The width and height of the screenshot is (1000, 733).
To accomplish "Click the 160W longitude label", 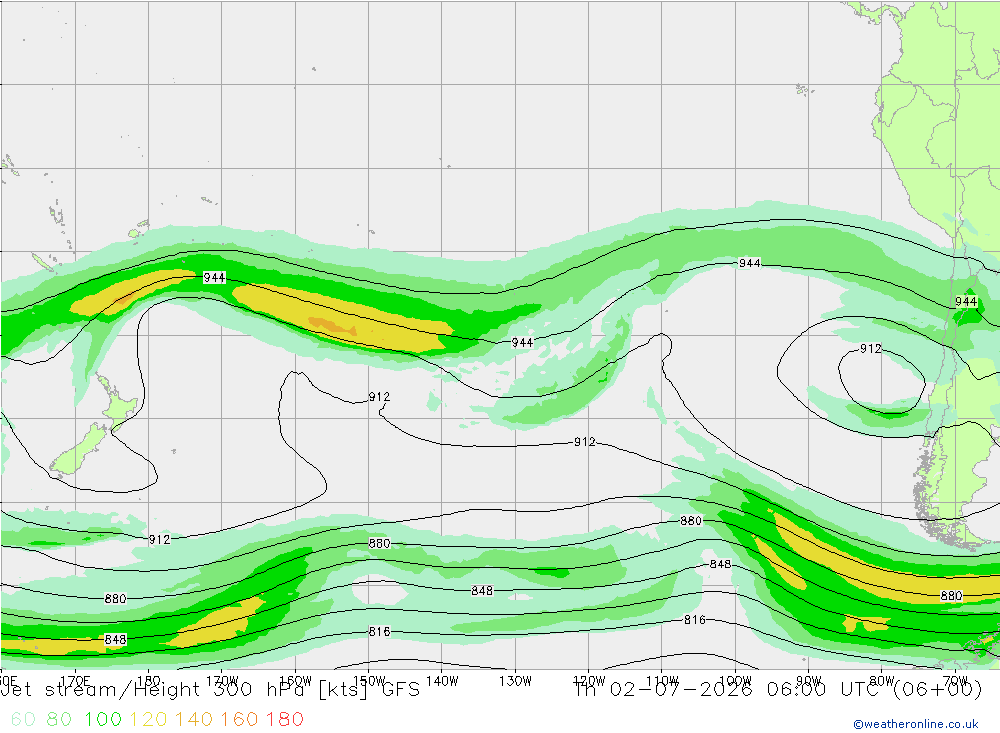I will click(295, 681).
